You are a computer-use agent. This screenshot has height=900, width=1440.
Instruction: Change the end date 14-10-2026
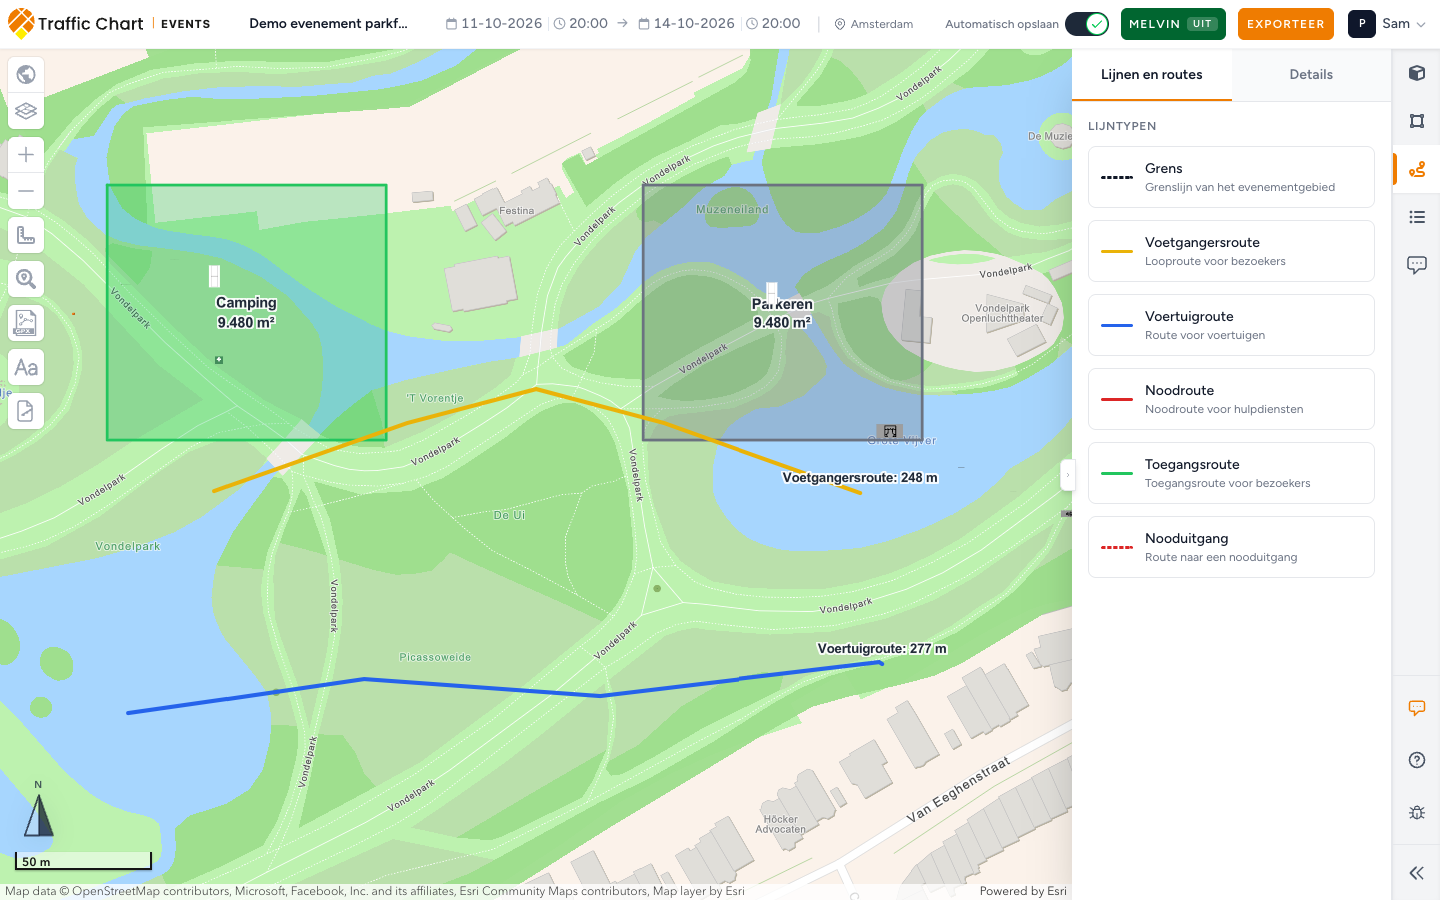(x=686, y=24)
